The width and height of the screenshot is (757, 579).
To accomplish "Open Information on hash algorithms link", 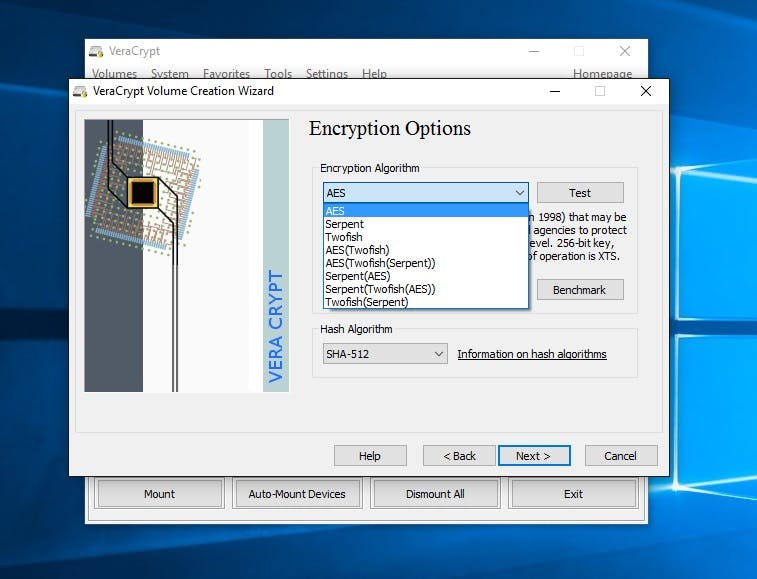I will pos(532,354).
